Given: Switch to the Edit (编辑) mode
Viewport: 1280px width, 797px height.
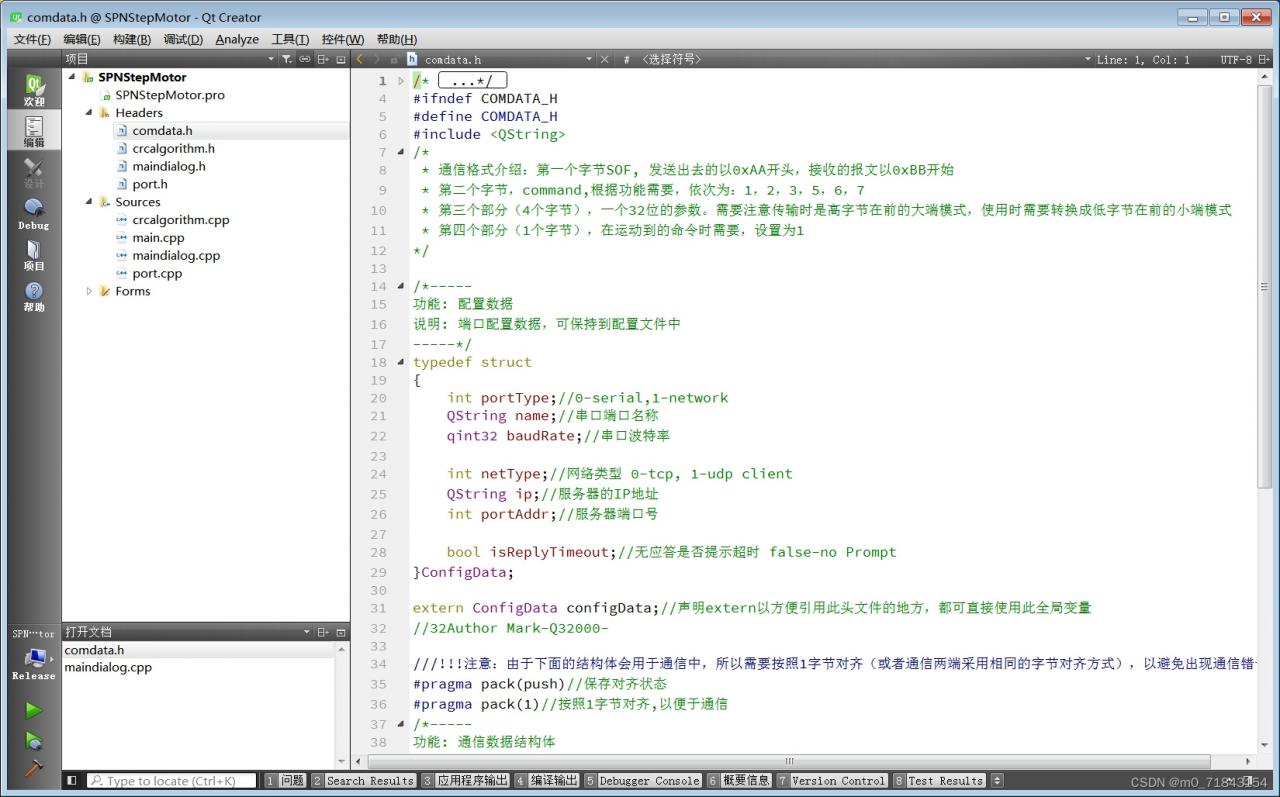Looking at the screenshot, I should (34, 131).
